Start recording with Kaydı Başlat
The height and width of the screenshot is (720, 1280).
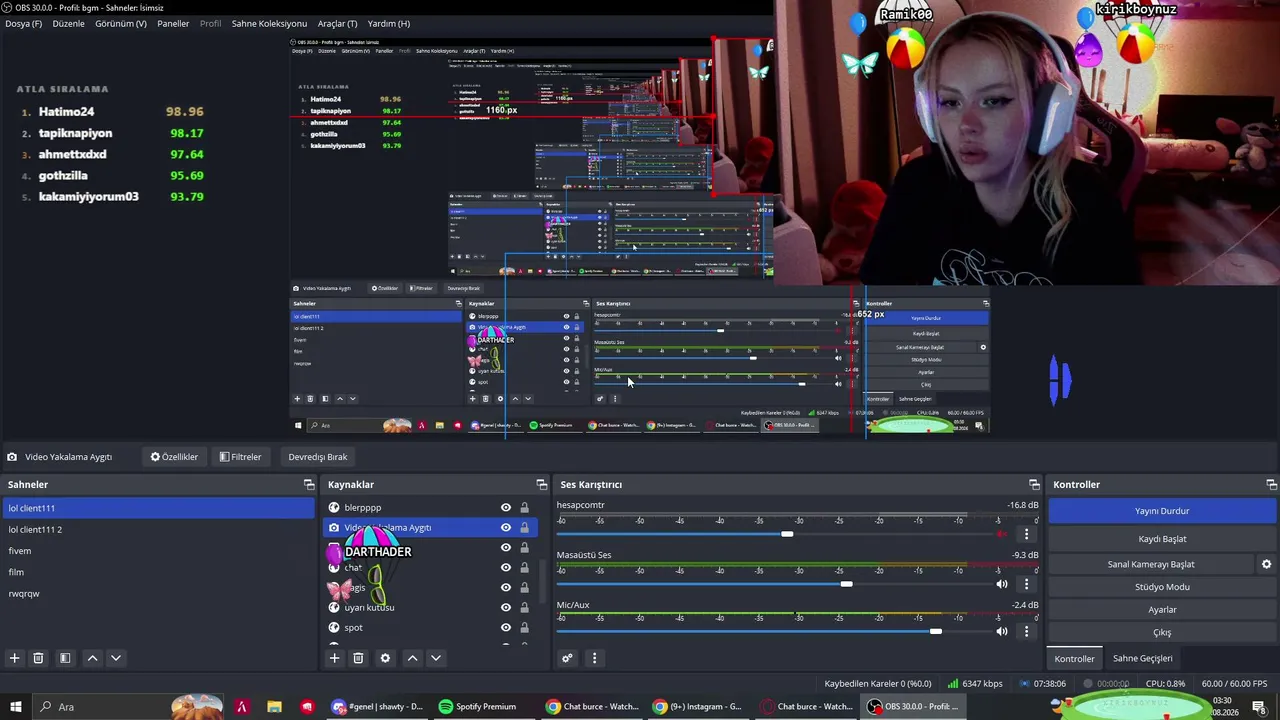[1162, 539]
